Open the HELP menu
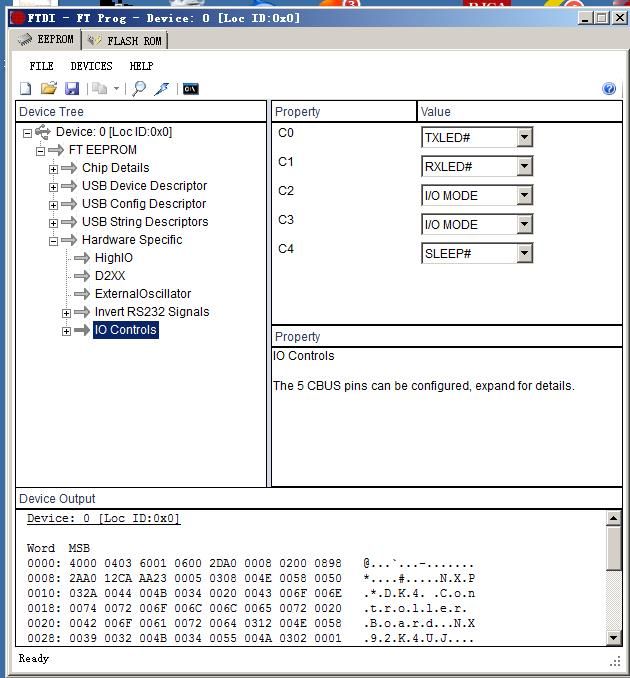 141,66
